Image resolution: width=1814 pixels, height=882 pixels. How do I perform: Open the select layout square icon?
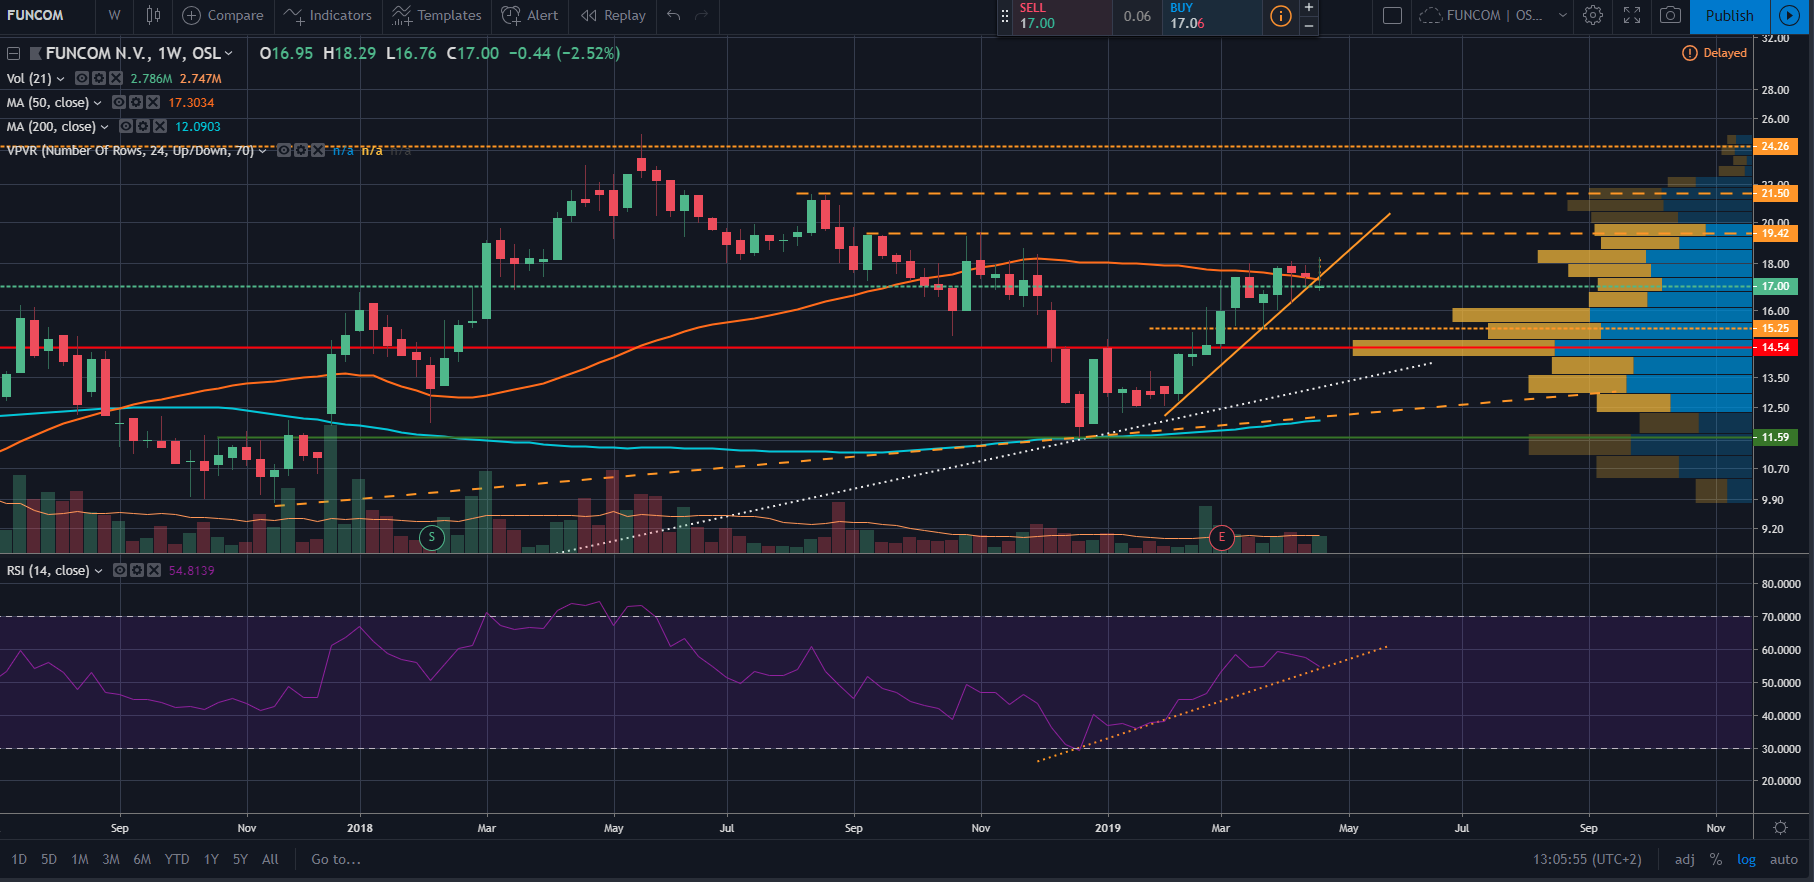[1392, 15]
